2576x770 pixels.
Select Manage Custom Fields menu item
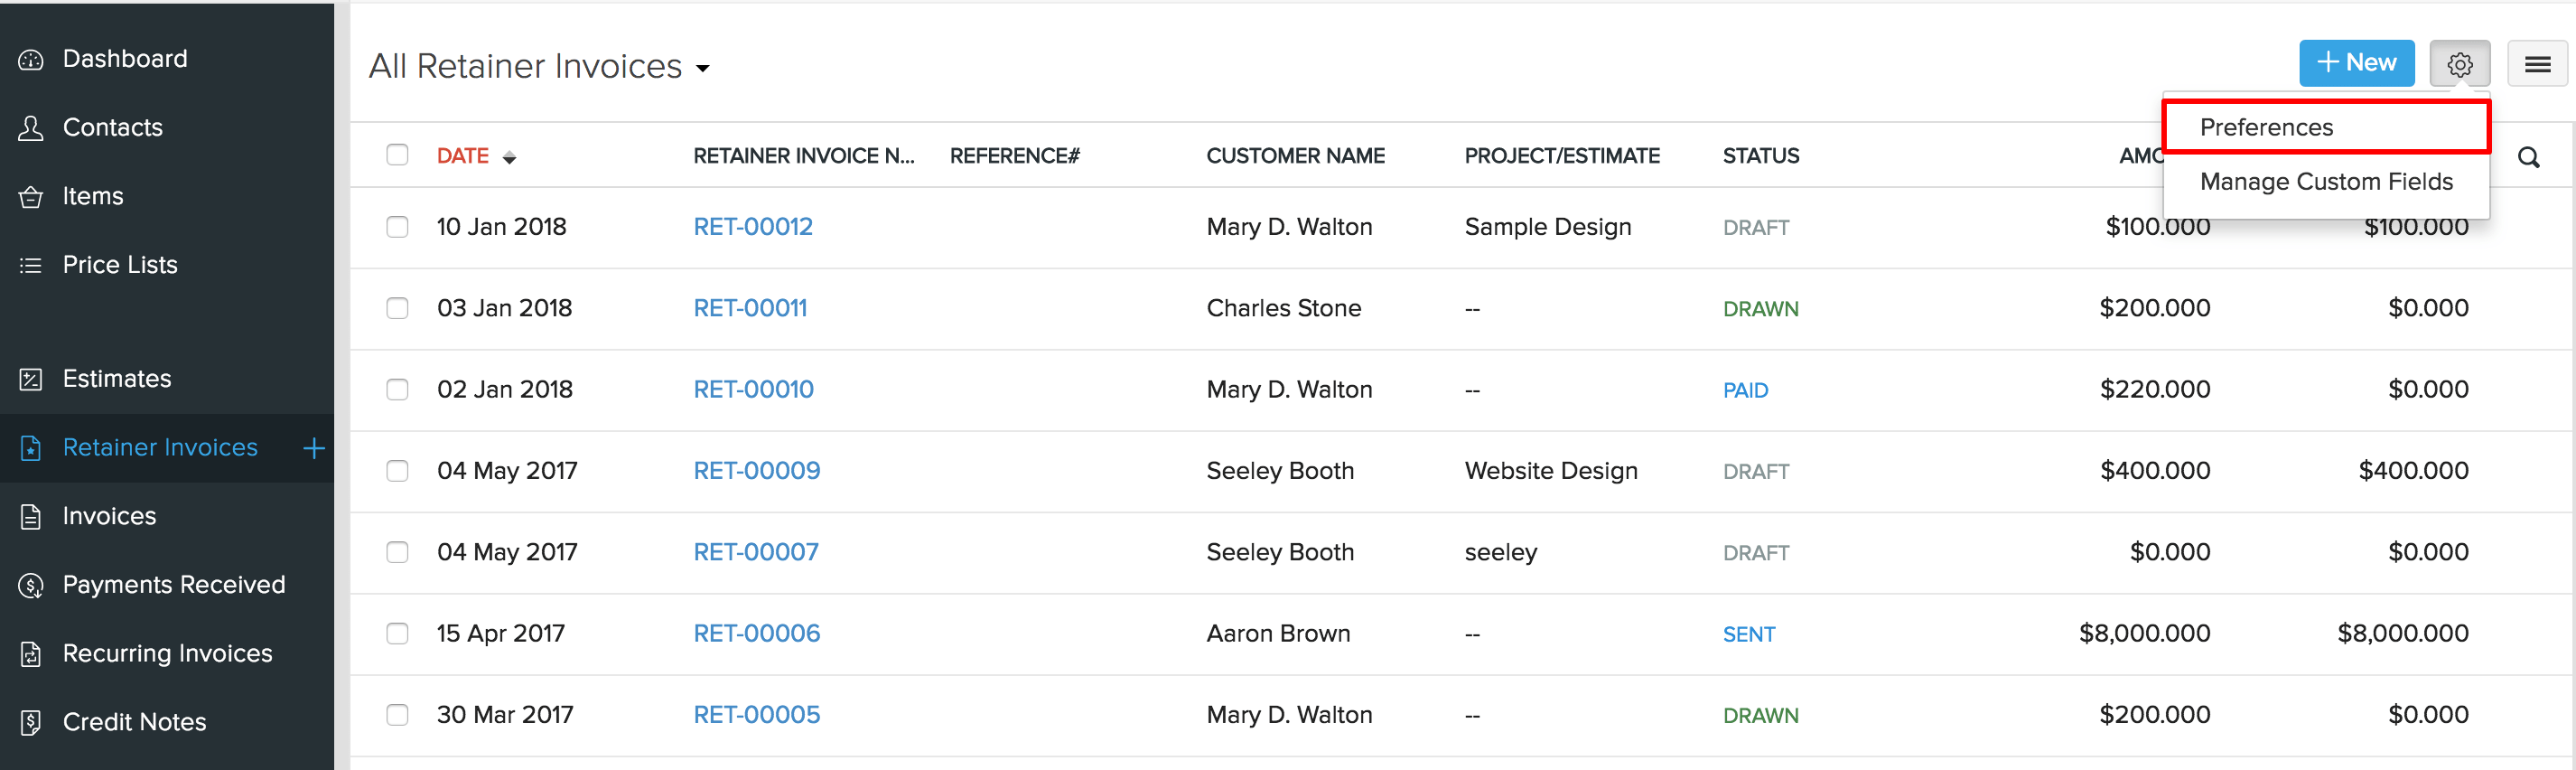pyautogui.click(x=2326, y=181)
